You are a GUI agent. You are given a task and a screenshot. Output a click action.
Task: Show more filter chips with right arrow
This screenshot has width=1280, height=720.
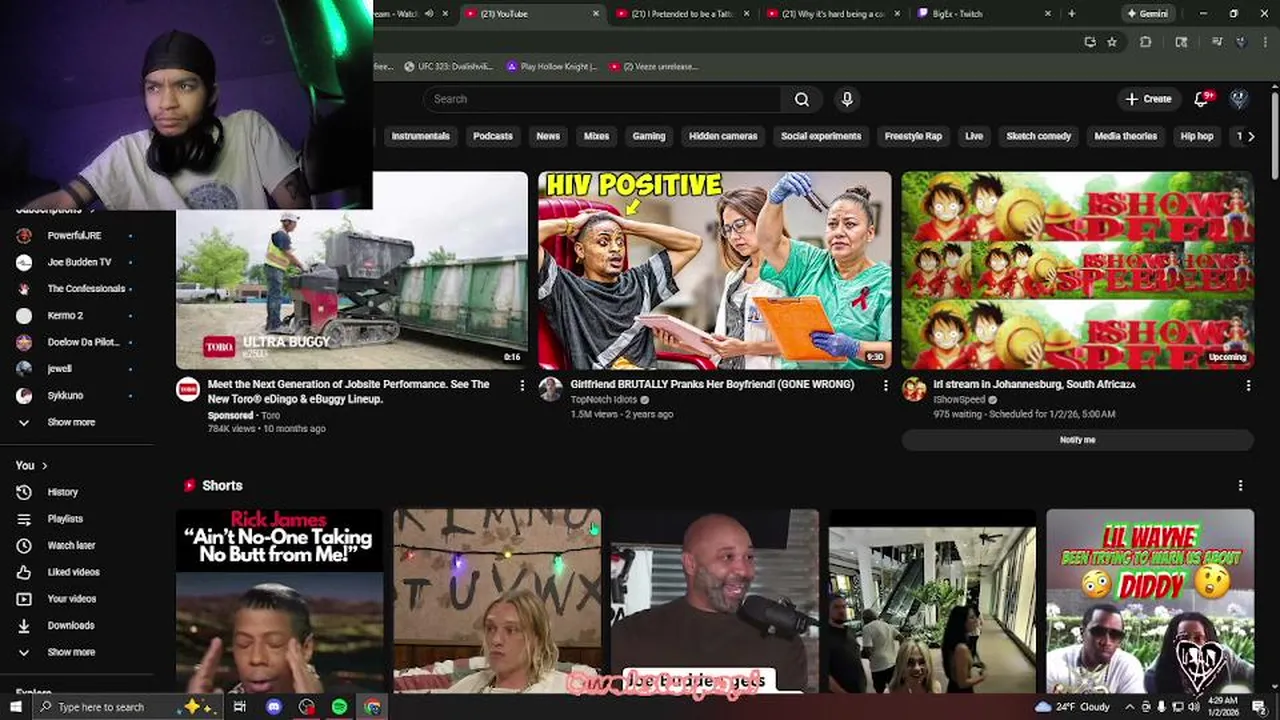tap(1250, 136)
